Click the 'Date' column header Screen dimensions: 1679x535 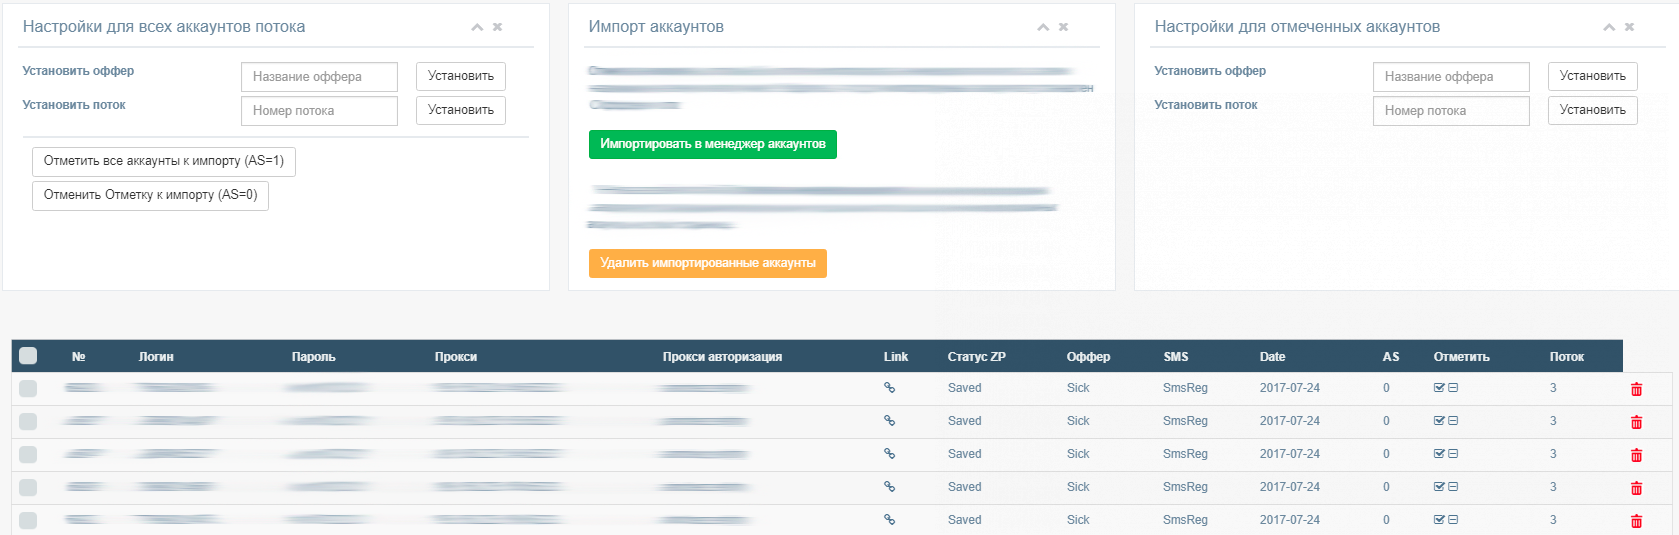[x=1272, y=357]
